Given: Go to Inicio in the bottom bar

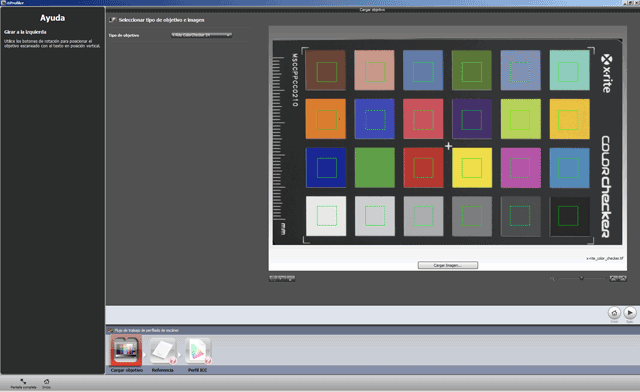Looking at the screenshot, I should 47,383.
